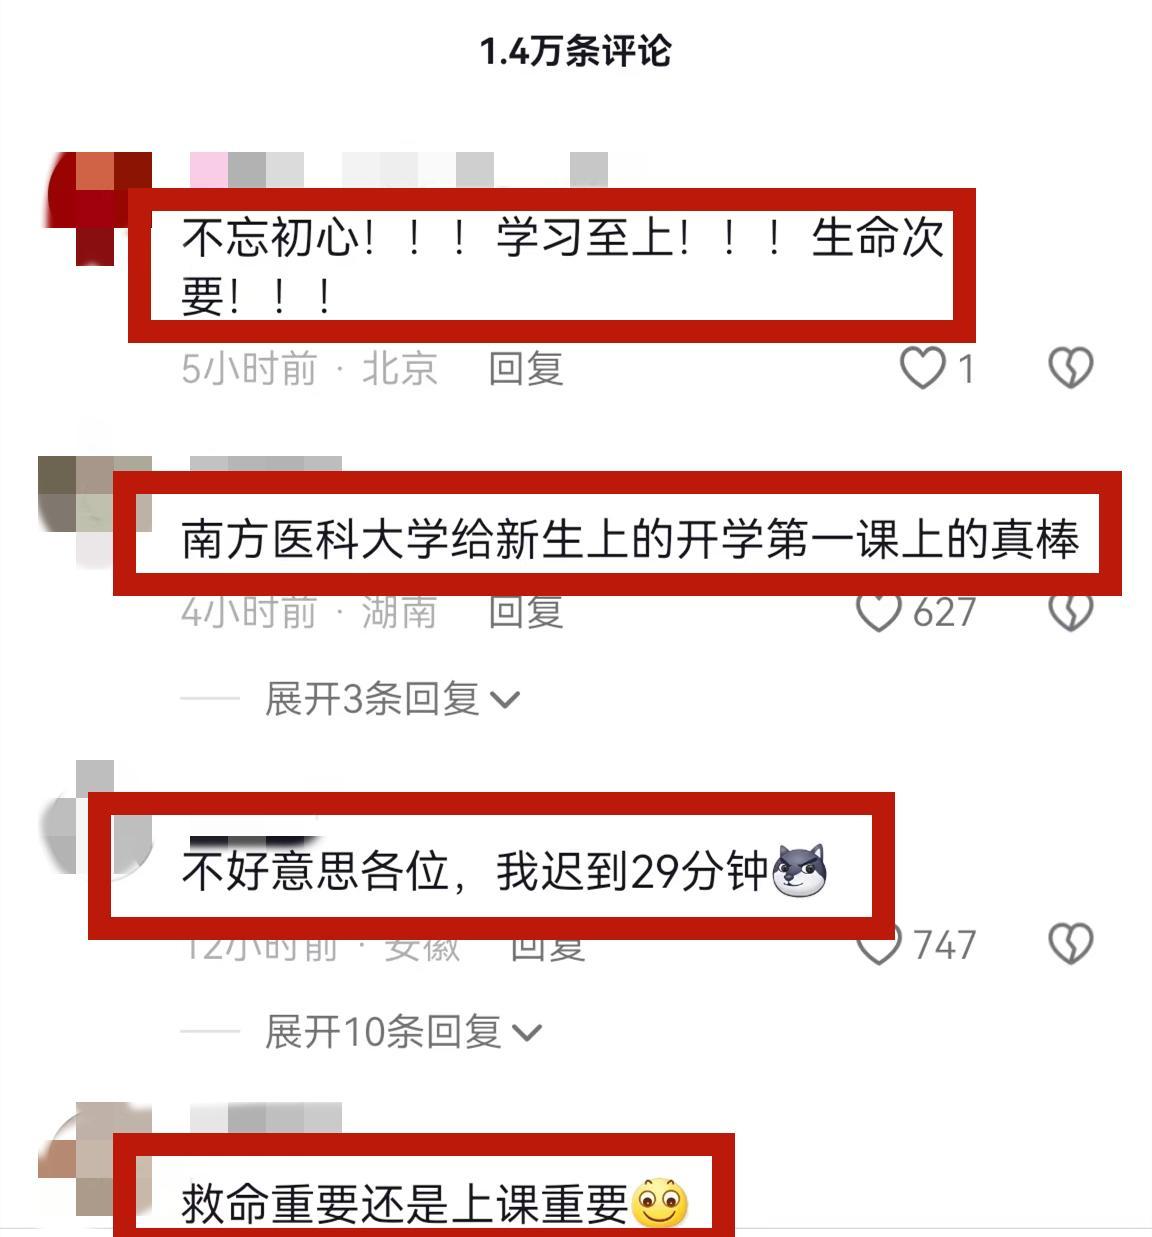Select the 不好意思各位 comment text
This screenshot has height=1237, width=1152.
coord(505,869)
